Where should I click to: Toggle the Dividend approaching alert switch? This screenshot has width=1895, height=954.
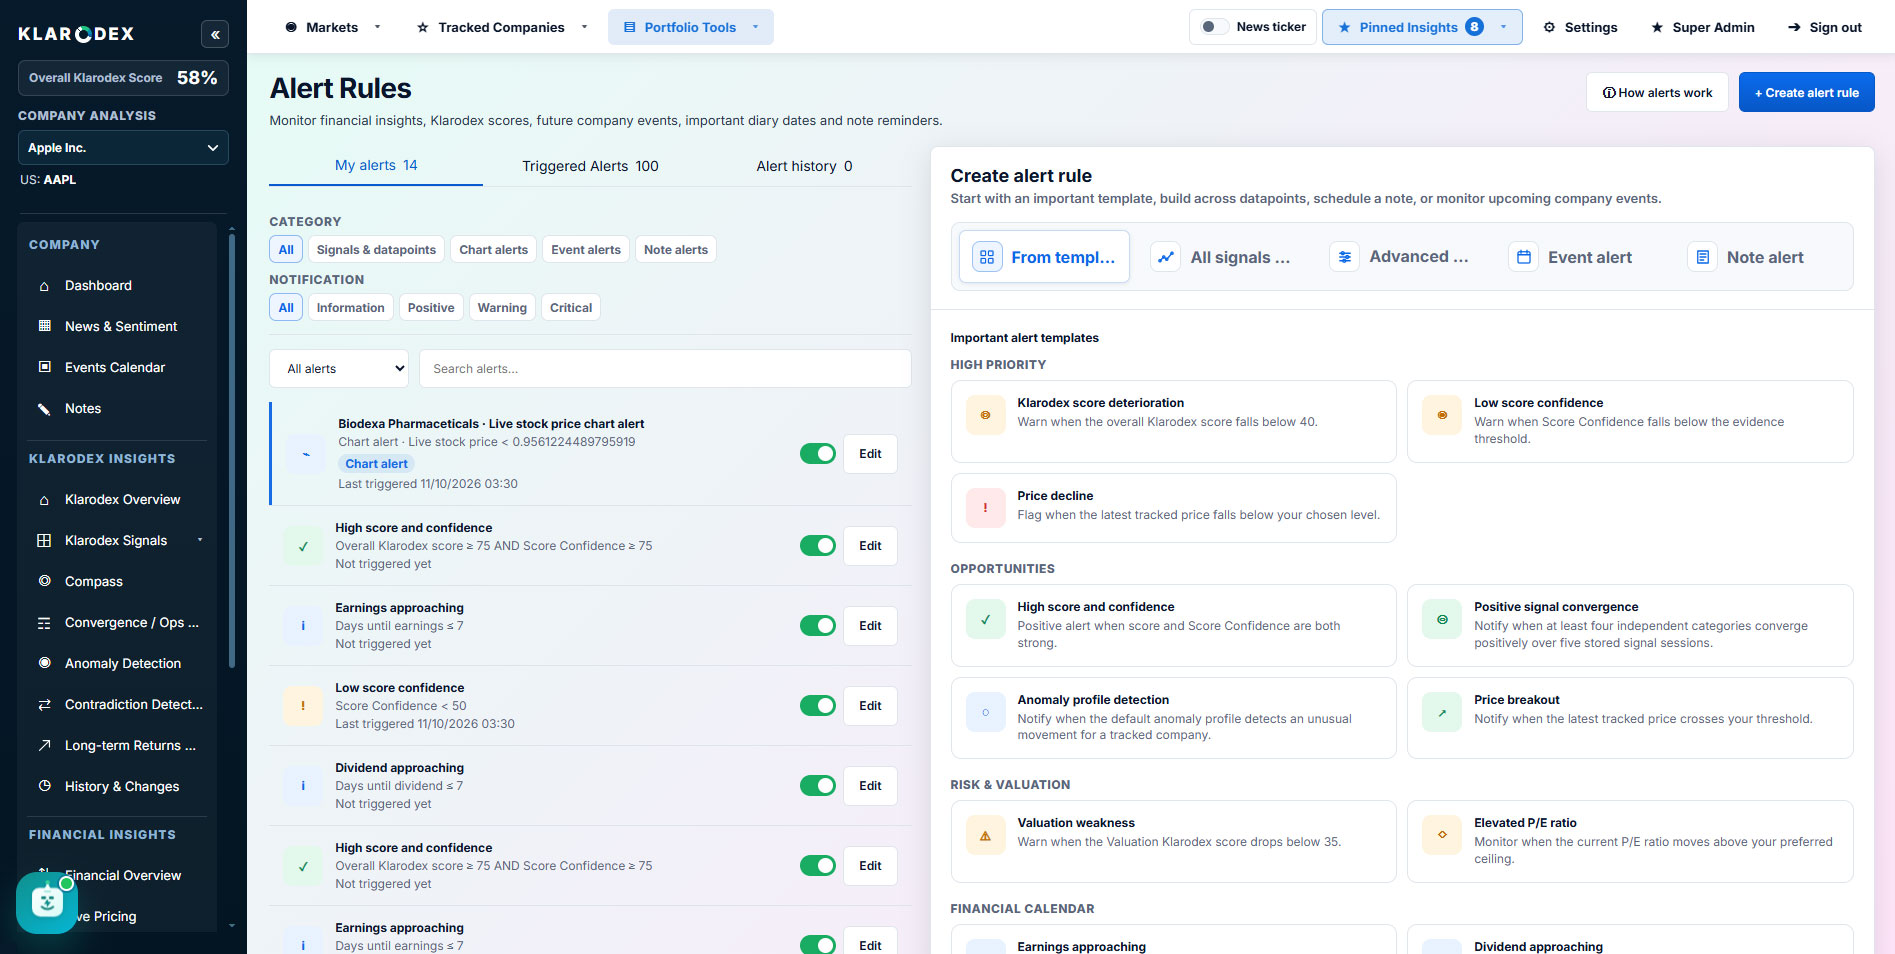coord(817,786)
